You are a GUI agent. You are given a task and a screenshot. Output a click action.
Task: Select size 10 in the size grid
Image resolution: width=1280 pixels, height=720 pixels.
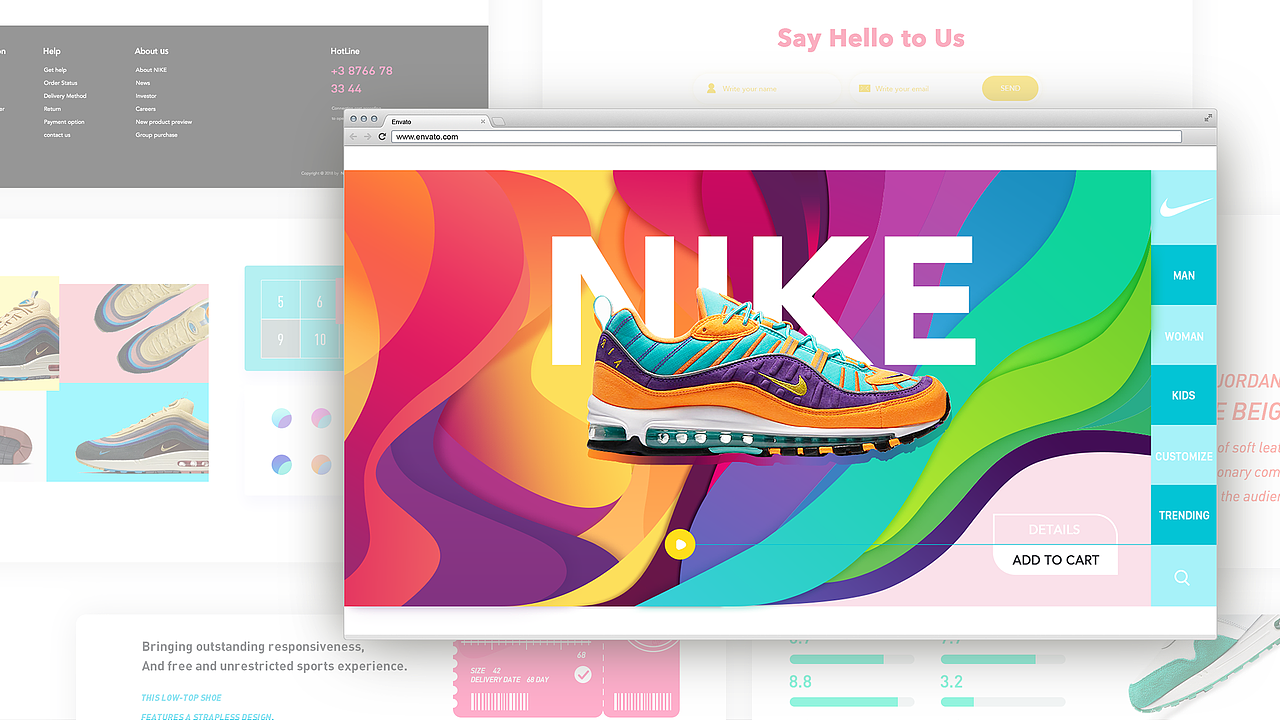click(320, 340)
